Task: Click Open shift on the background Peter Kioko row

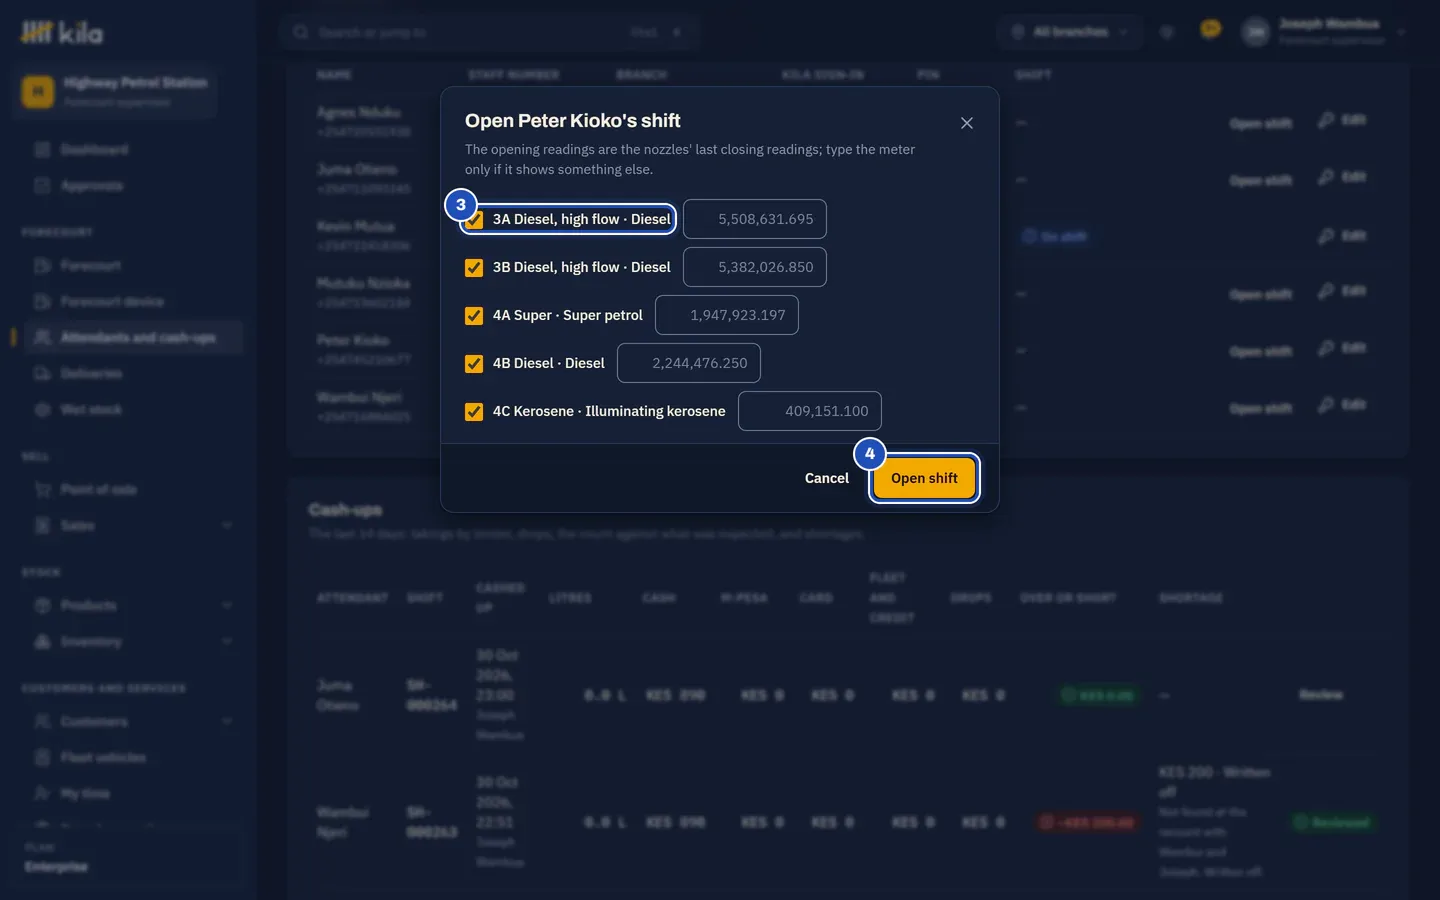Action: pos(1261,351)
